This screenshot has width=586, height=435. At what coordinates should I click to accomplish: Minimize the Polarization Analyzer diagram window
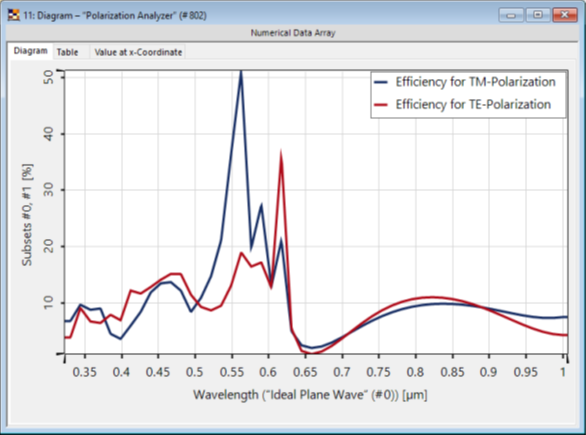coord(511,15)
